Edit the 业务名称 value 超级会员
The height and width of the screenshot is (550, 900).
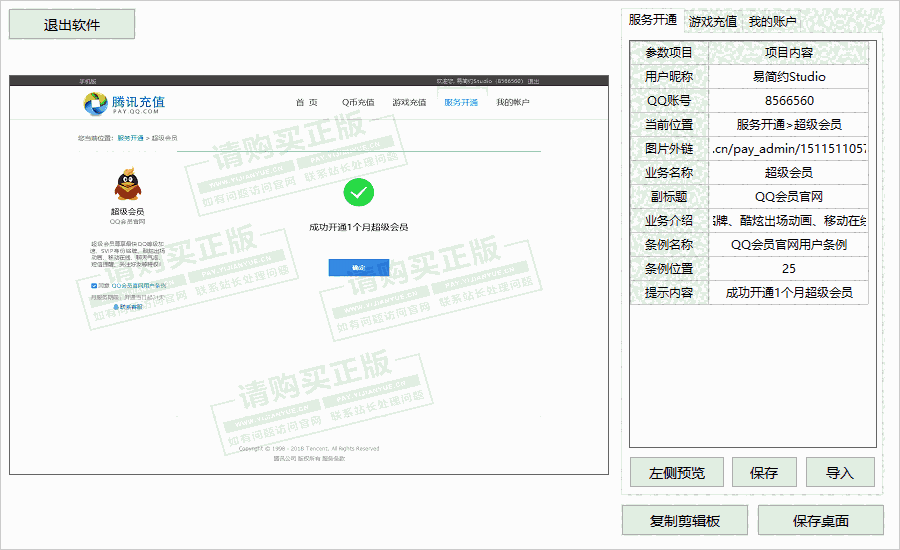pos(789,173)
